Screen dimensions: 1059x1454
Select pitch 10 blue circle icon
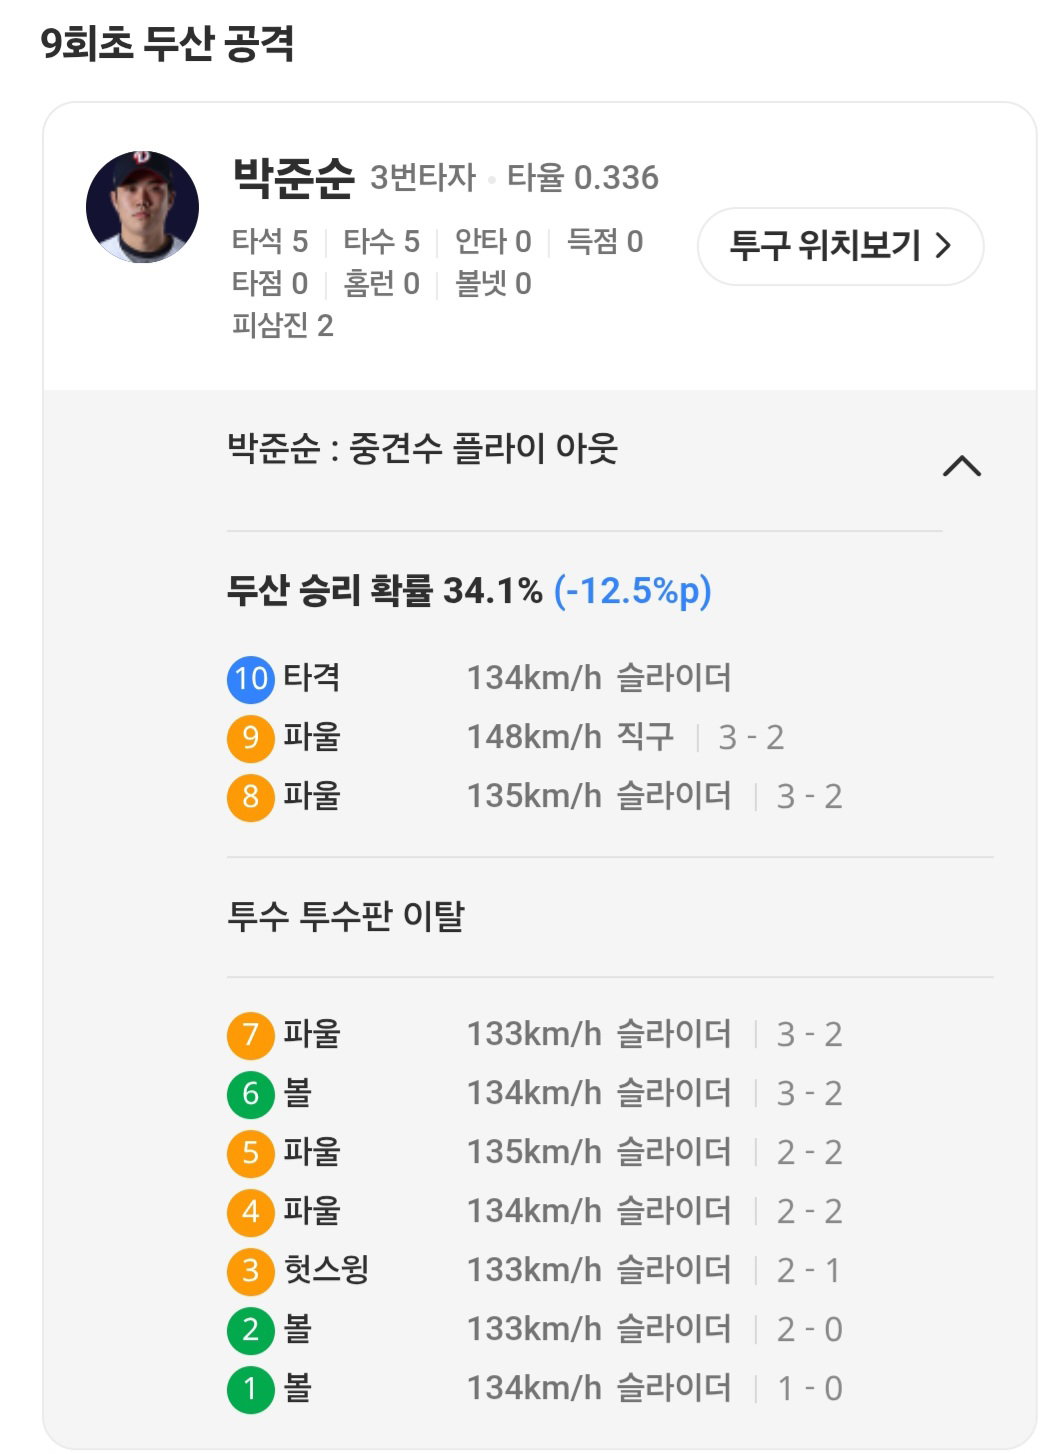[x=250, y=679]
